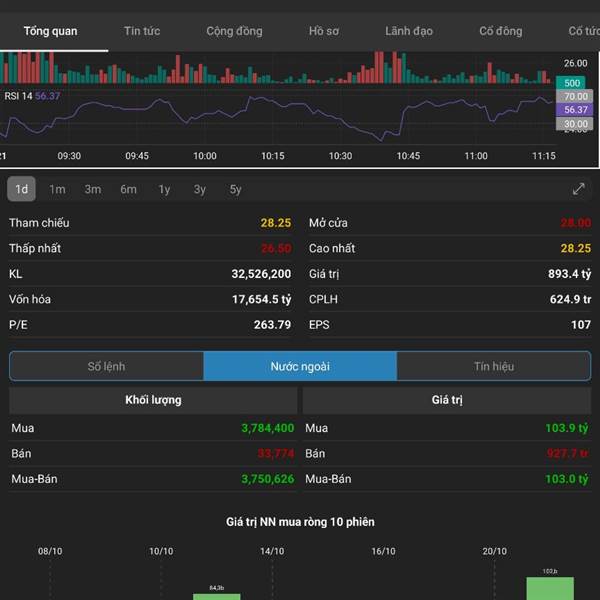This screenshot has width=600, height=600.
Task: Choose the 6m chart range
Action: (128, 189)
